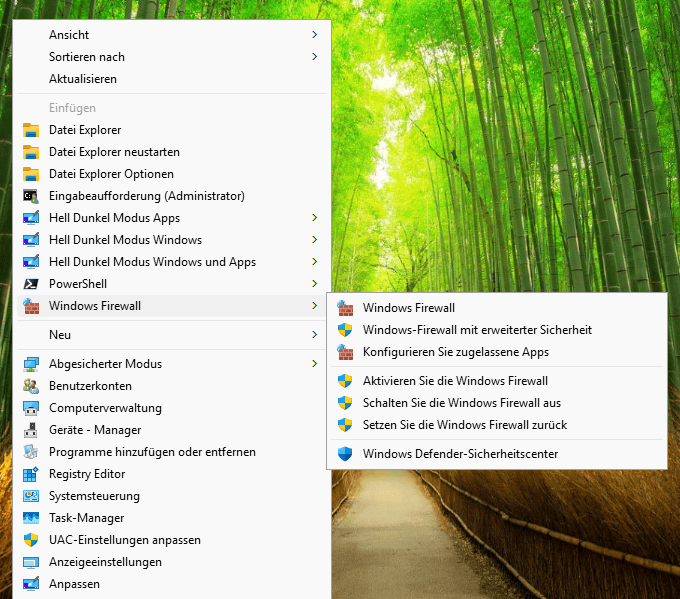
Task: Click the Hell Dunkel Modus Windows und Apps icon
Action: (31, 262)
